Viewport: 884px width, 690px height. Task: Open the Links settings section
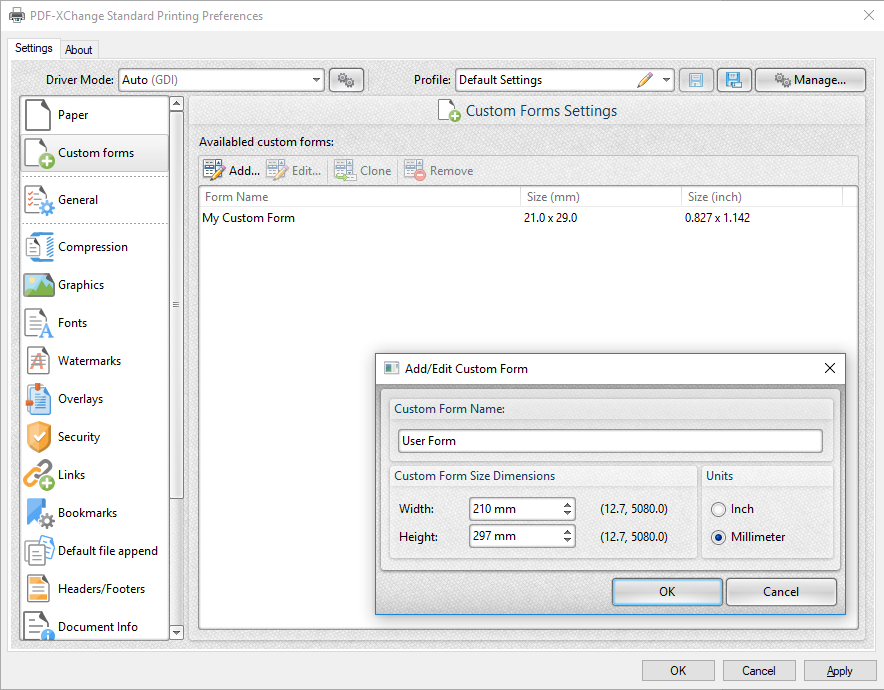click(94, 475)
